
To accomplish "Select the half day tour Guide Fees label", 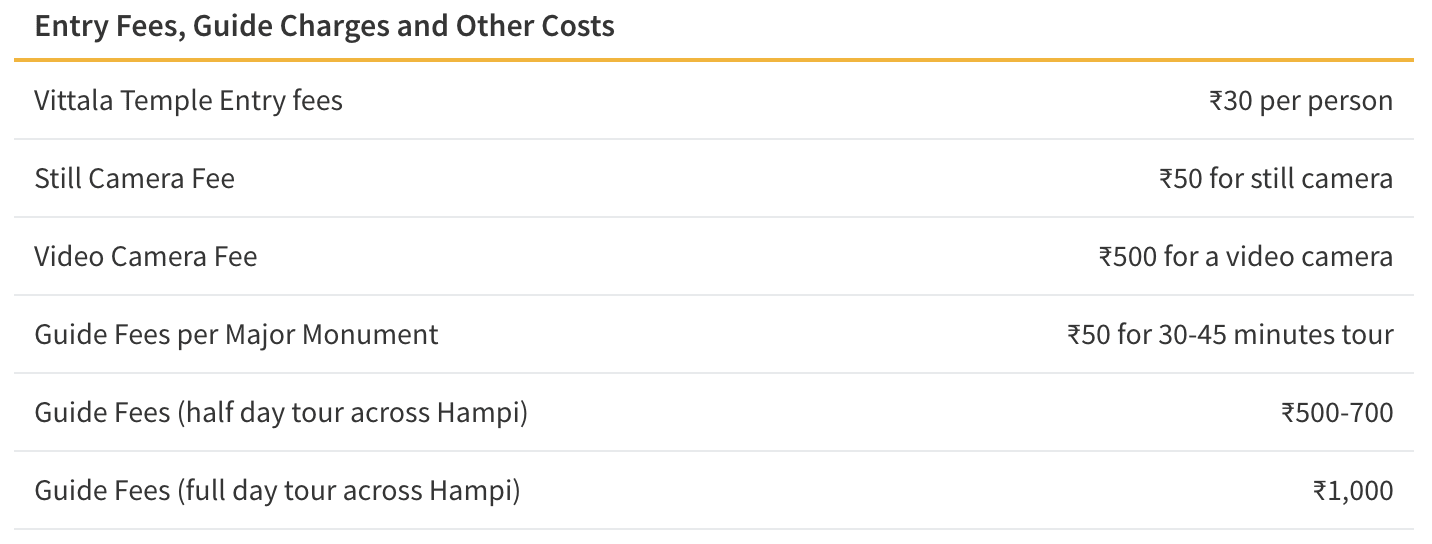I will pos(281,412).
